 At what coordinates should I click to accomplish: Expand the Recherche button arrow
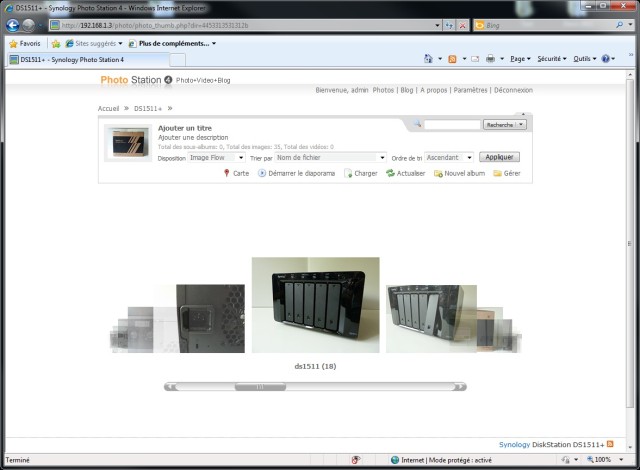(x=521, y=124)
